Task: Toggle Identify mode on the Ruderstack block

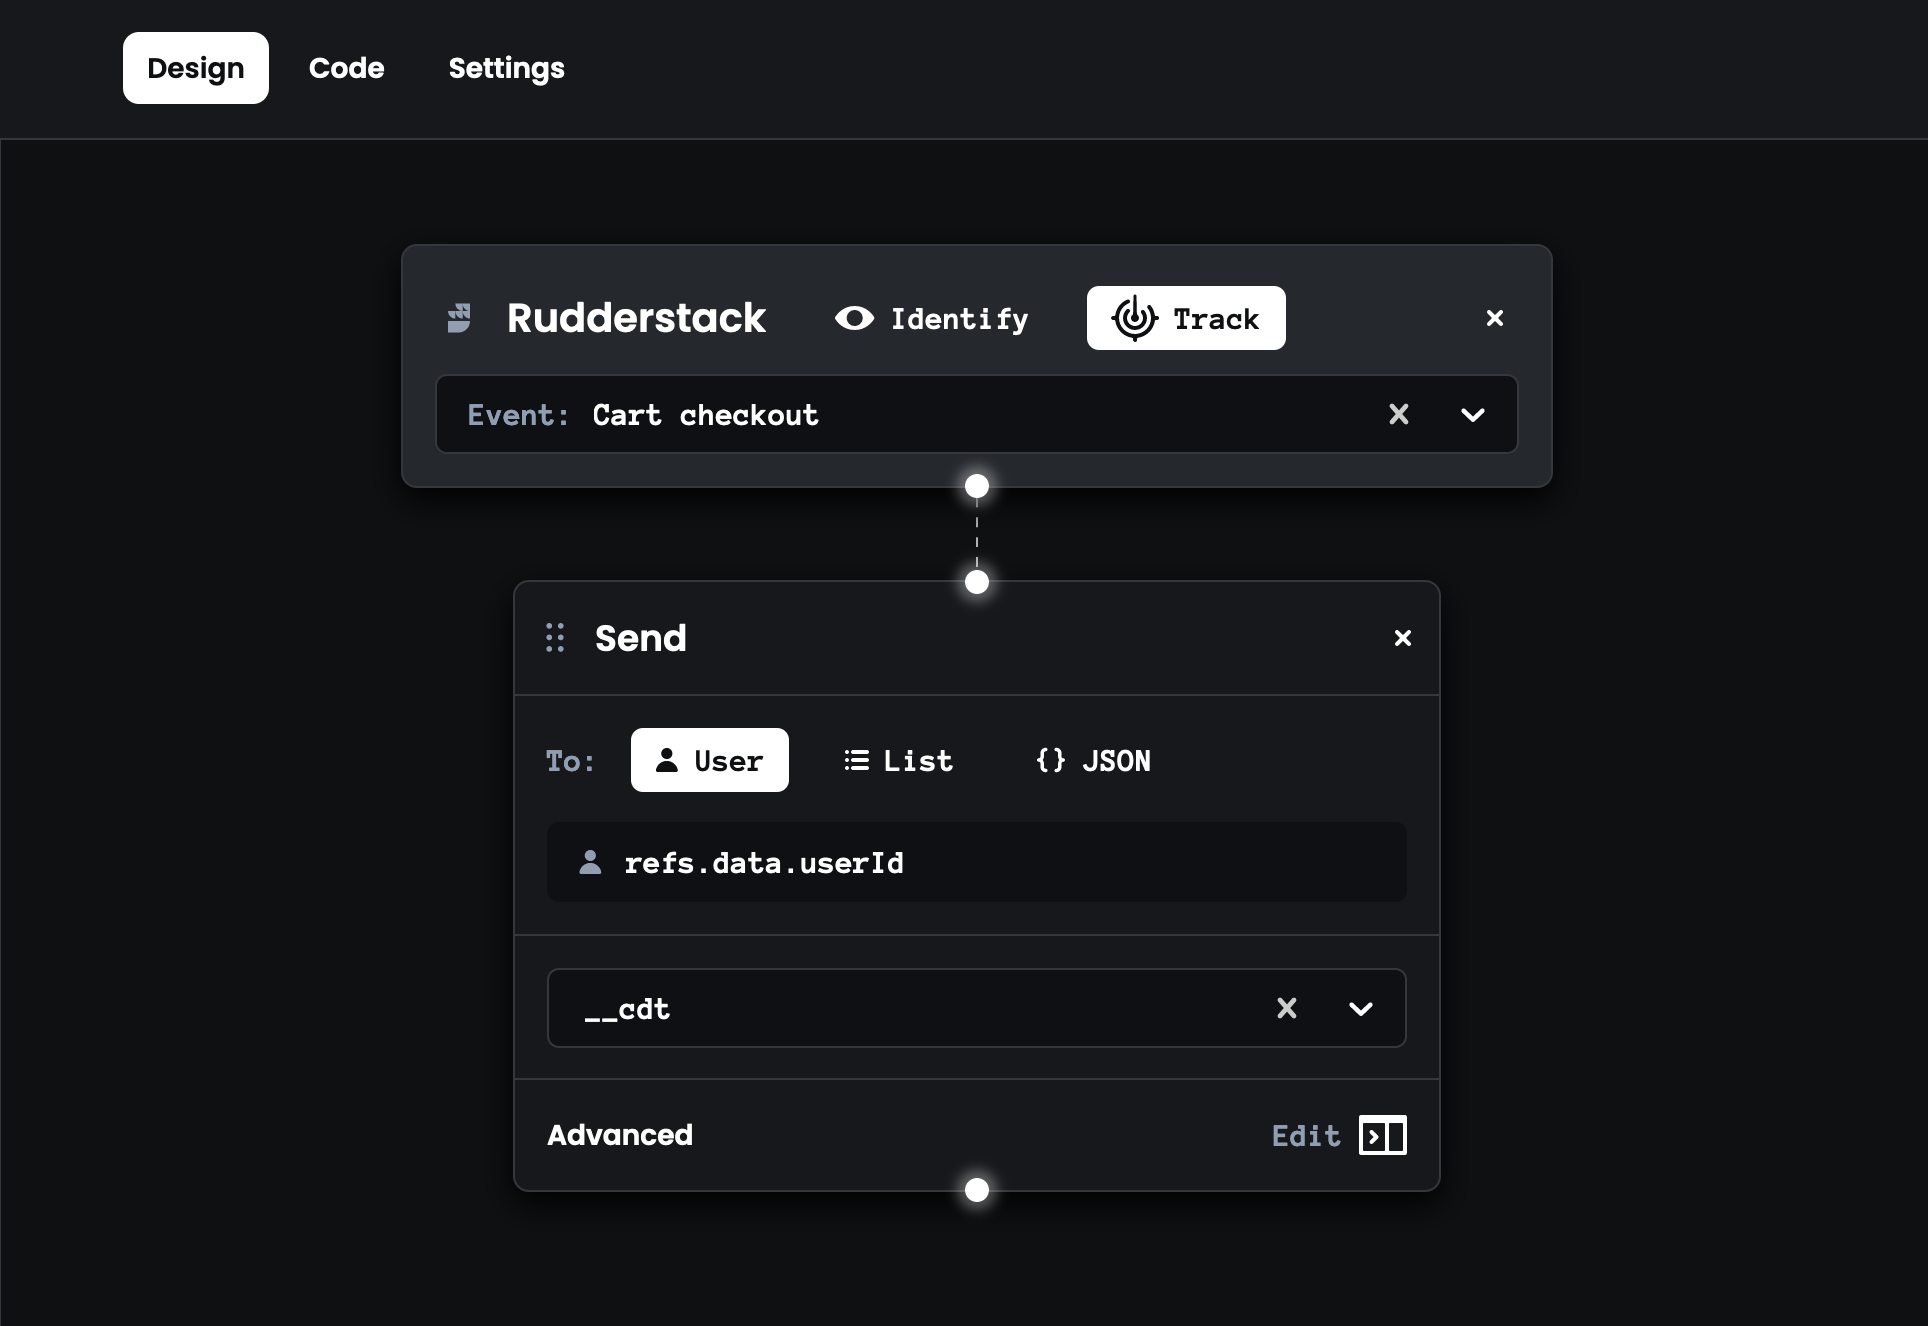Action: click(x=930, y=318)
